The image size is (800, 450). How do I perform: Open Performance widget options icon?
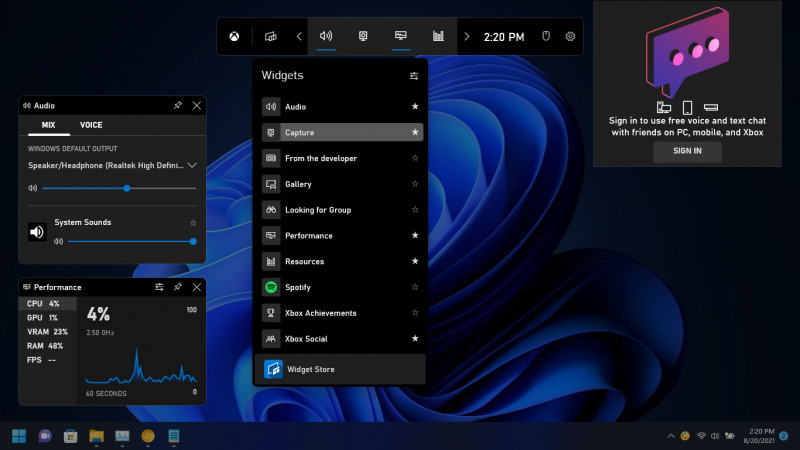[x=159, y=287]
